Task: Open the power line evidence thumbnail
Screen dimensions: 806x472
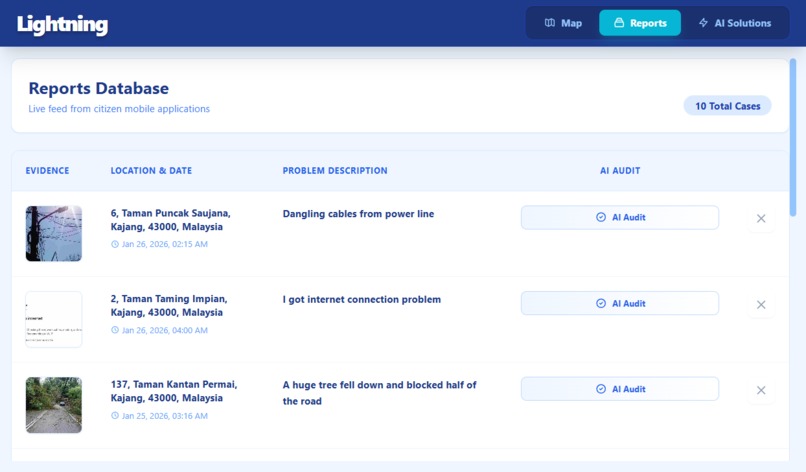Action: (x=54, y=233)
